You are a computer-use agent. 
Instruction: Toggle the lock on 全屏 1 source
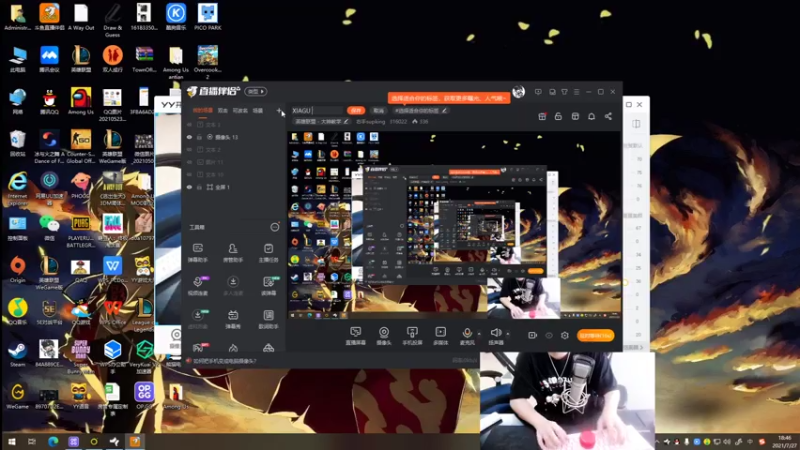pos(199,187)
